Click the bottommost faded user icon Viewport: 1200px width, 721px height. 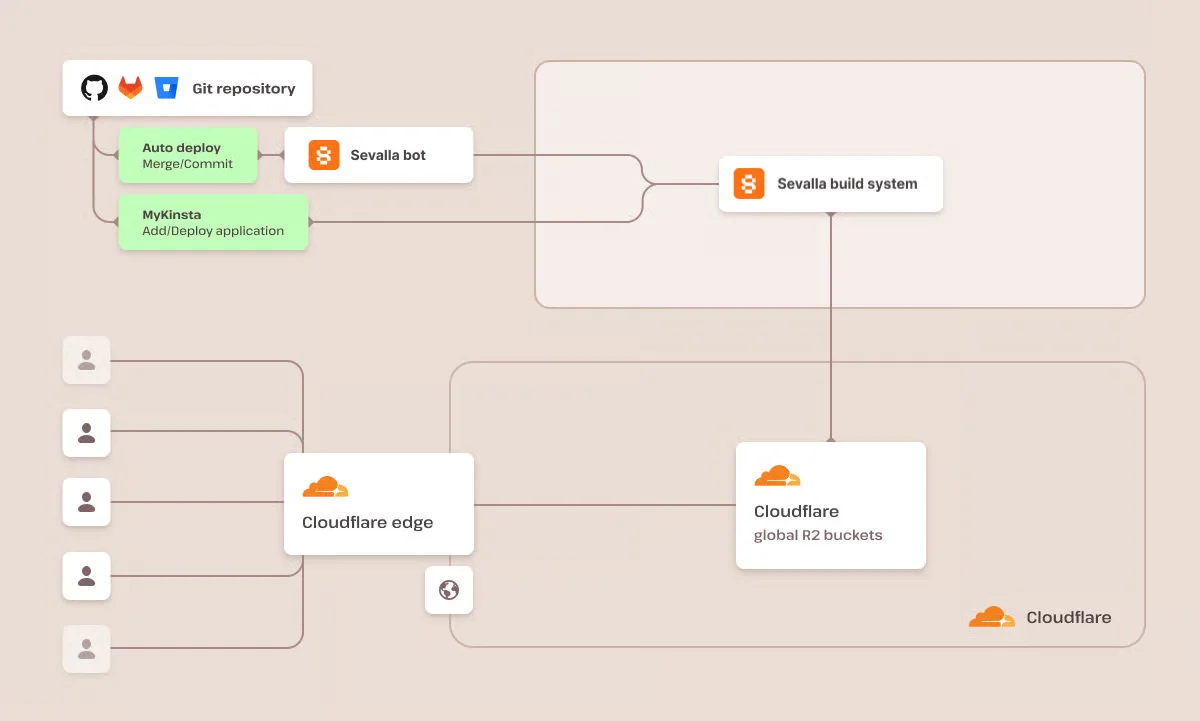pyautogui.click(x=87, y=649)
